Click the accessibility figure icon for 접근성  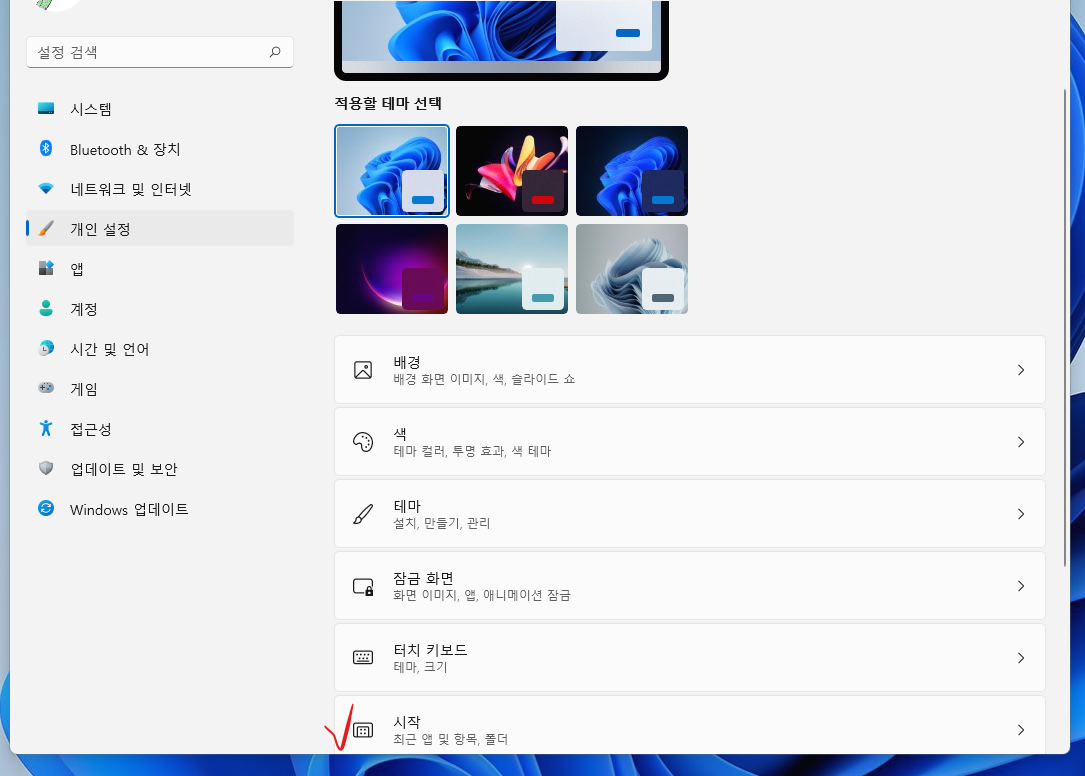[46, 428]
